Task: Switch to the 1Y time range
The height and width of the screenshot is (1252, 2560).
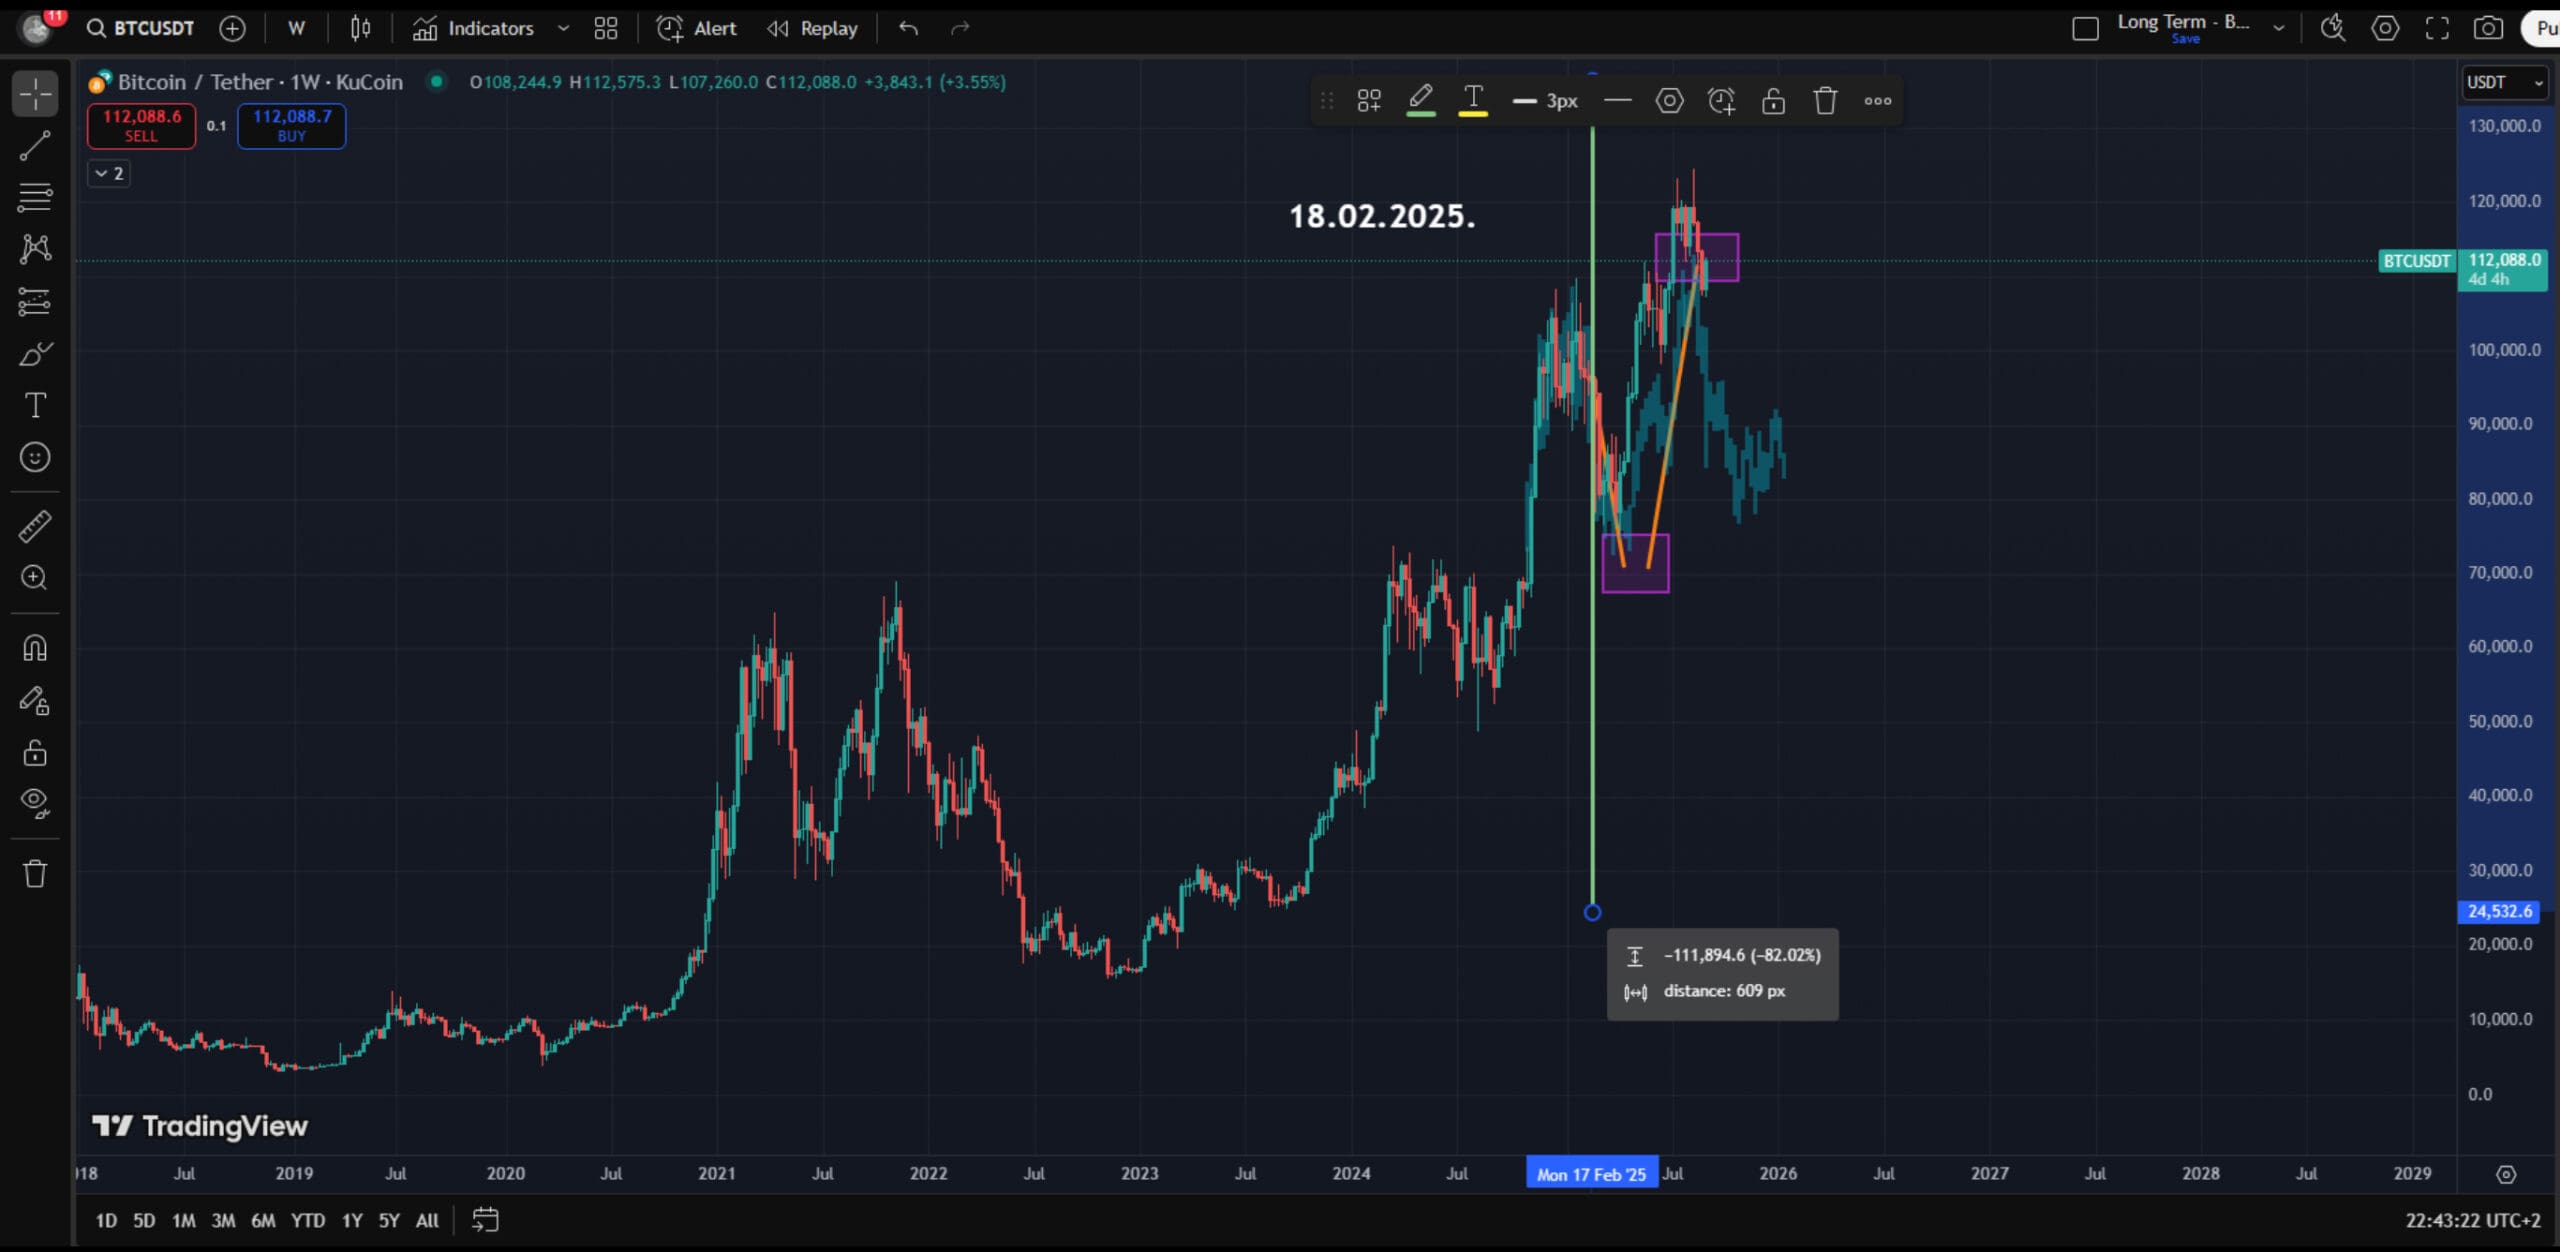Action: tap(352, 1220)
